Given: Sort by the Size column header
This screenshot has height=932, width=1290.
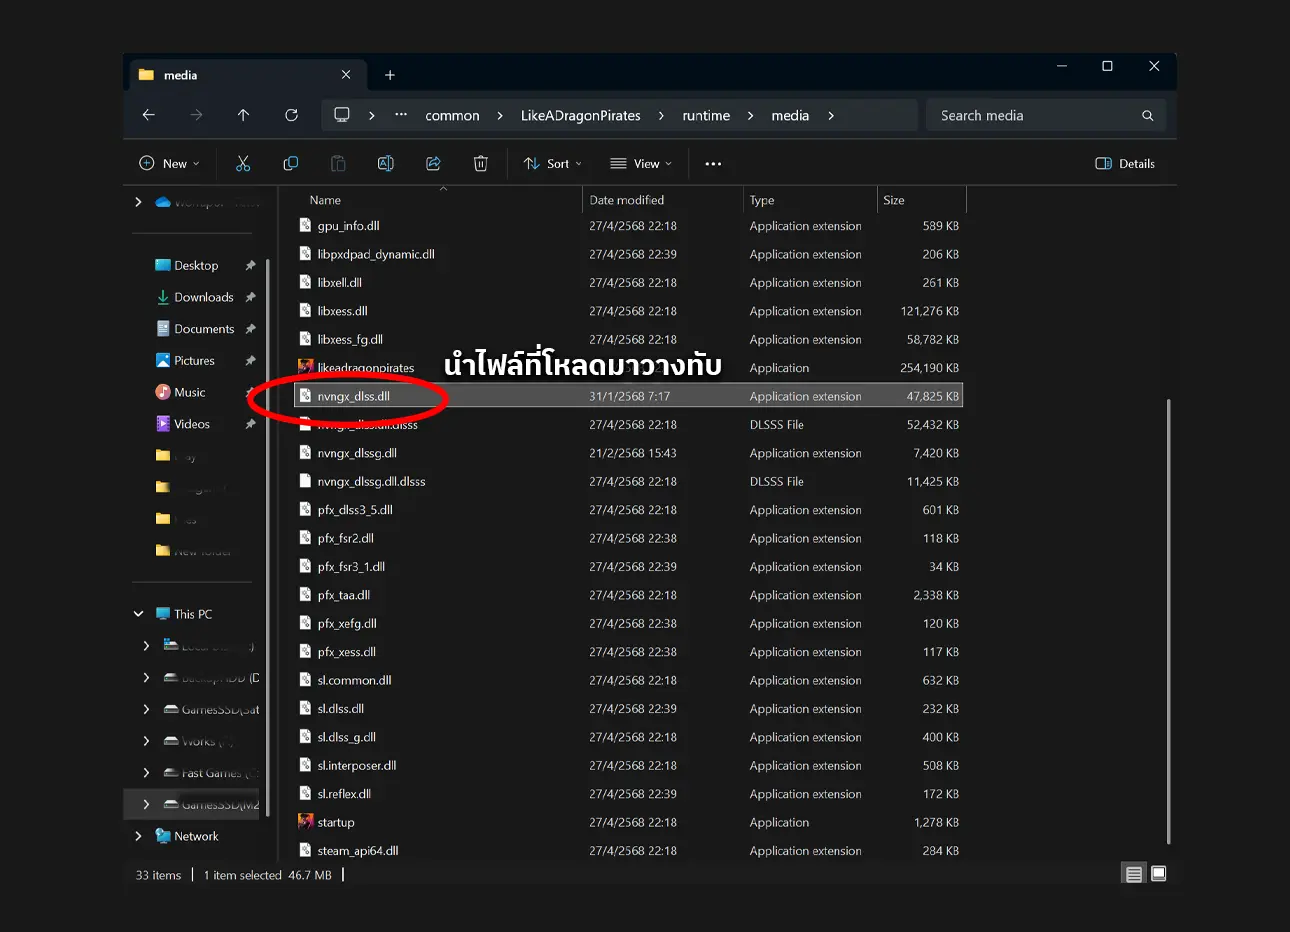Looking at the screenshot, I should (x=894, y=200).
